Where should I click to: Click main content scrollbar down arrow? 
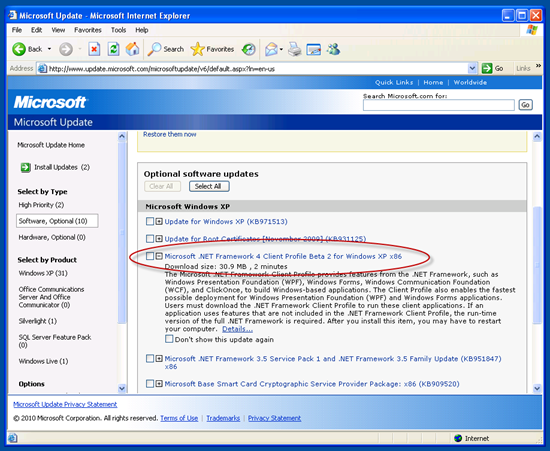537,388
